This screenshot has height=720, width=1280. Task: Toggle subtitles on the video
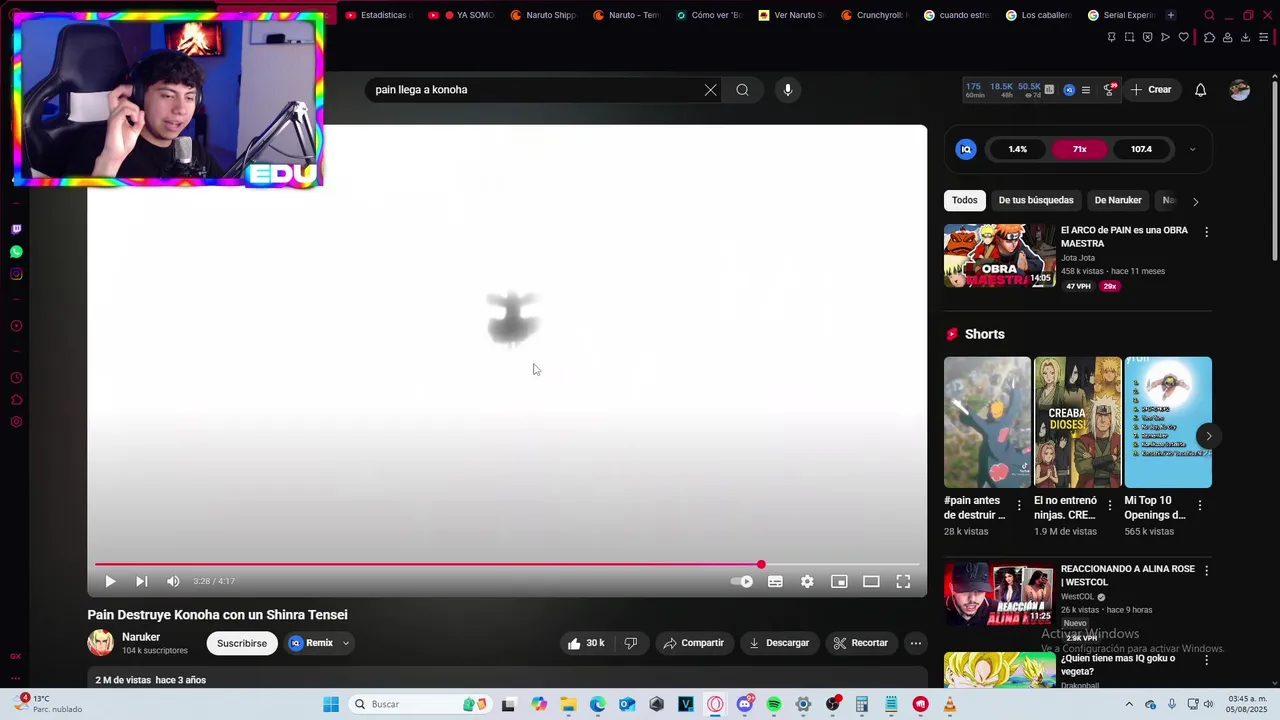point(775,581)
